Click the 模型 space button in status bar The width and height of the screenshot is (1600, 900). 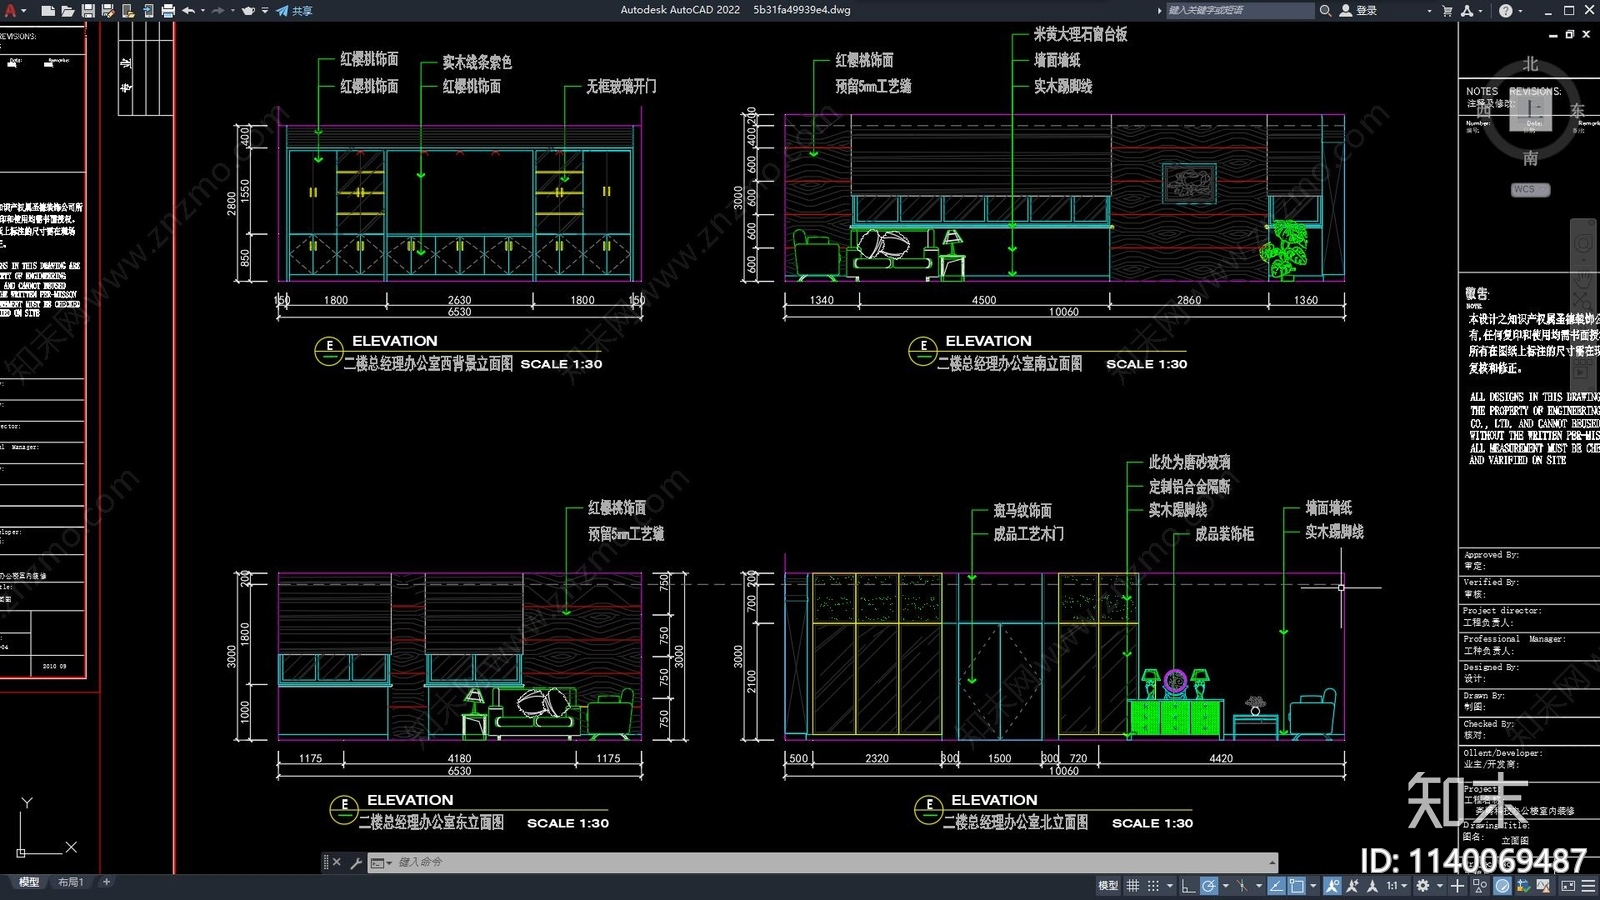coord(1108,886)
